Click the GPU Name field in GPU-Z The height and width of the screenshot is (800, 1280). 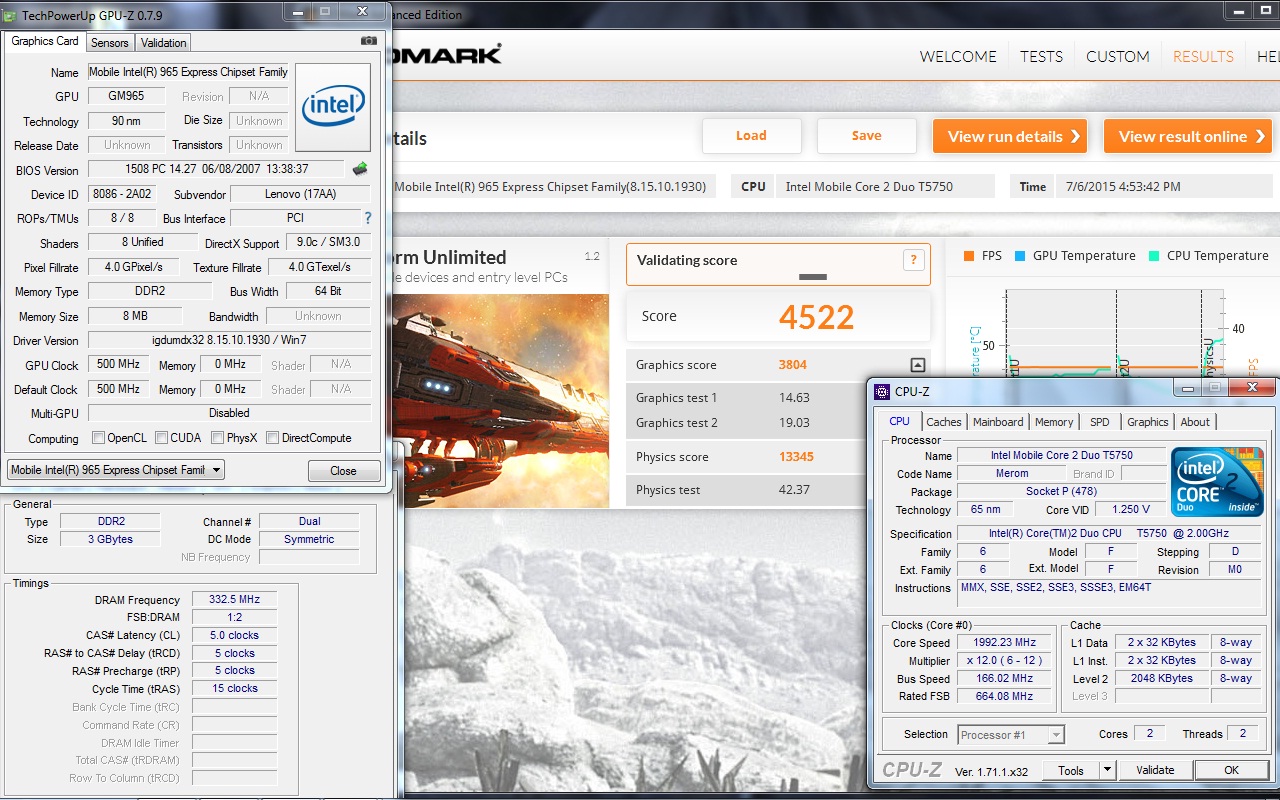point(188,72)
